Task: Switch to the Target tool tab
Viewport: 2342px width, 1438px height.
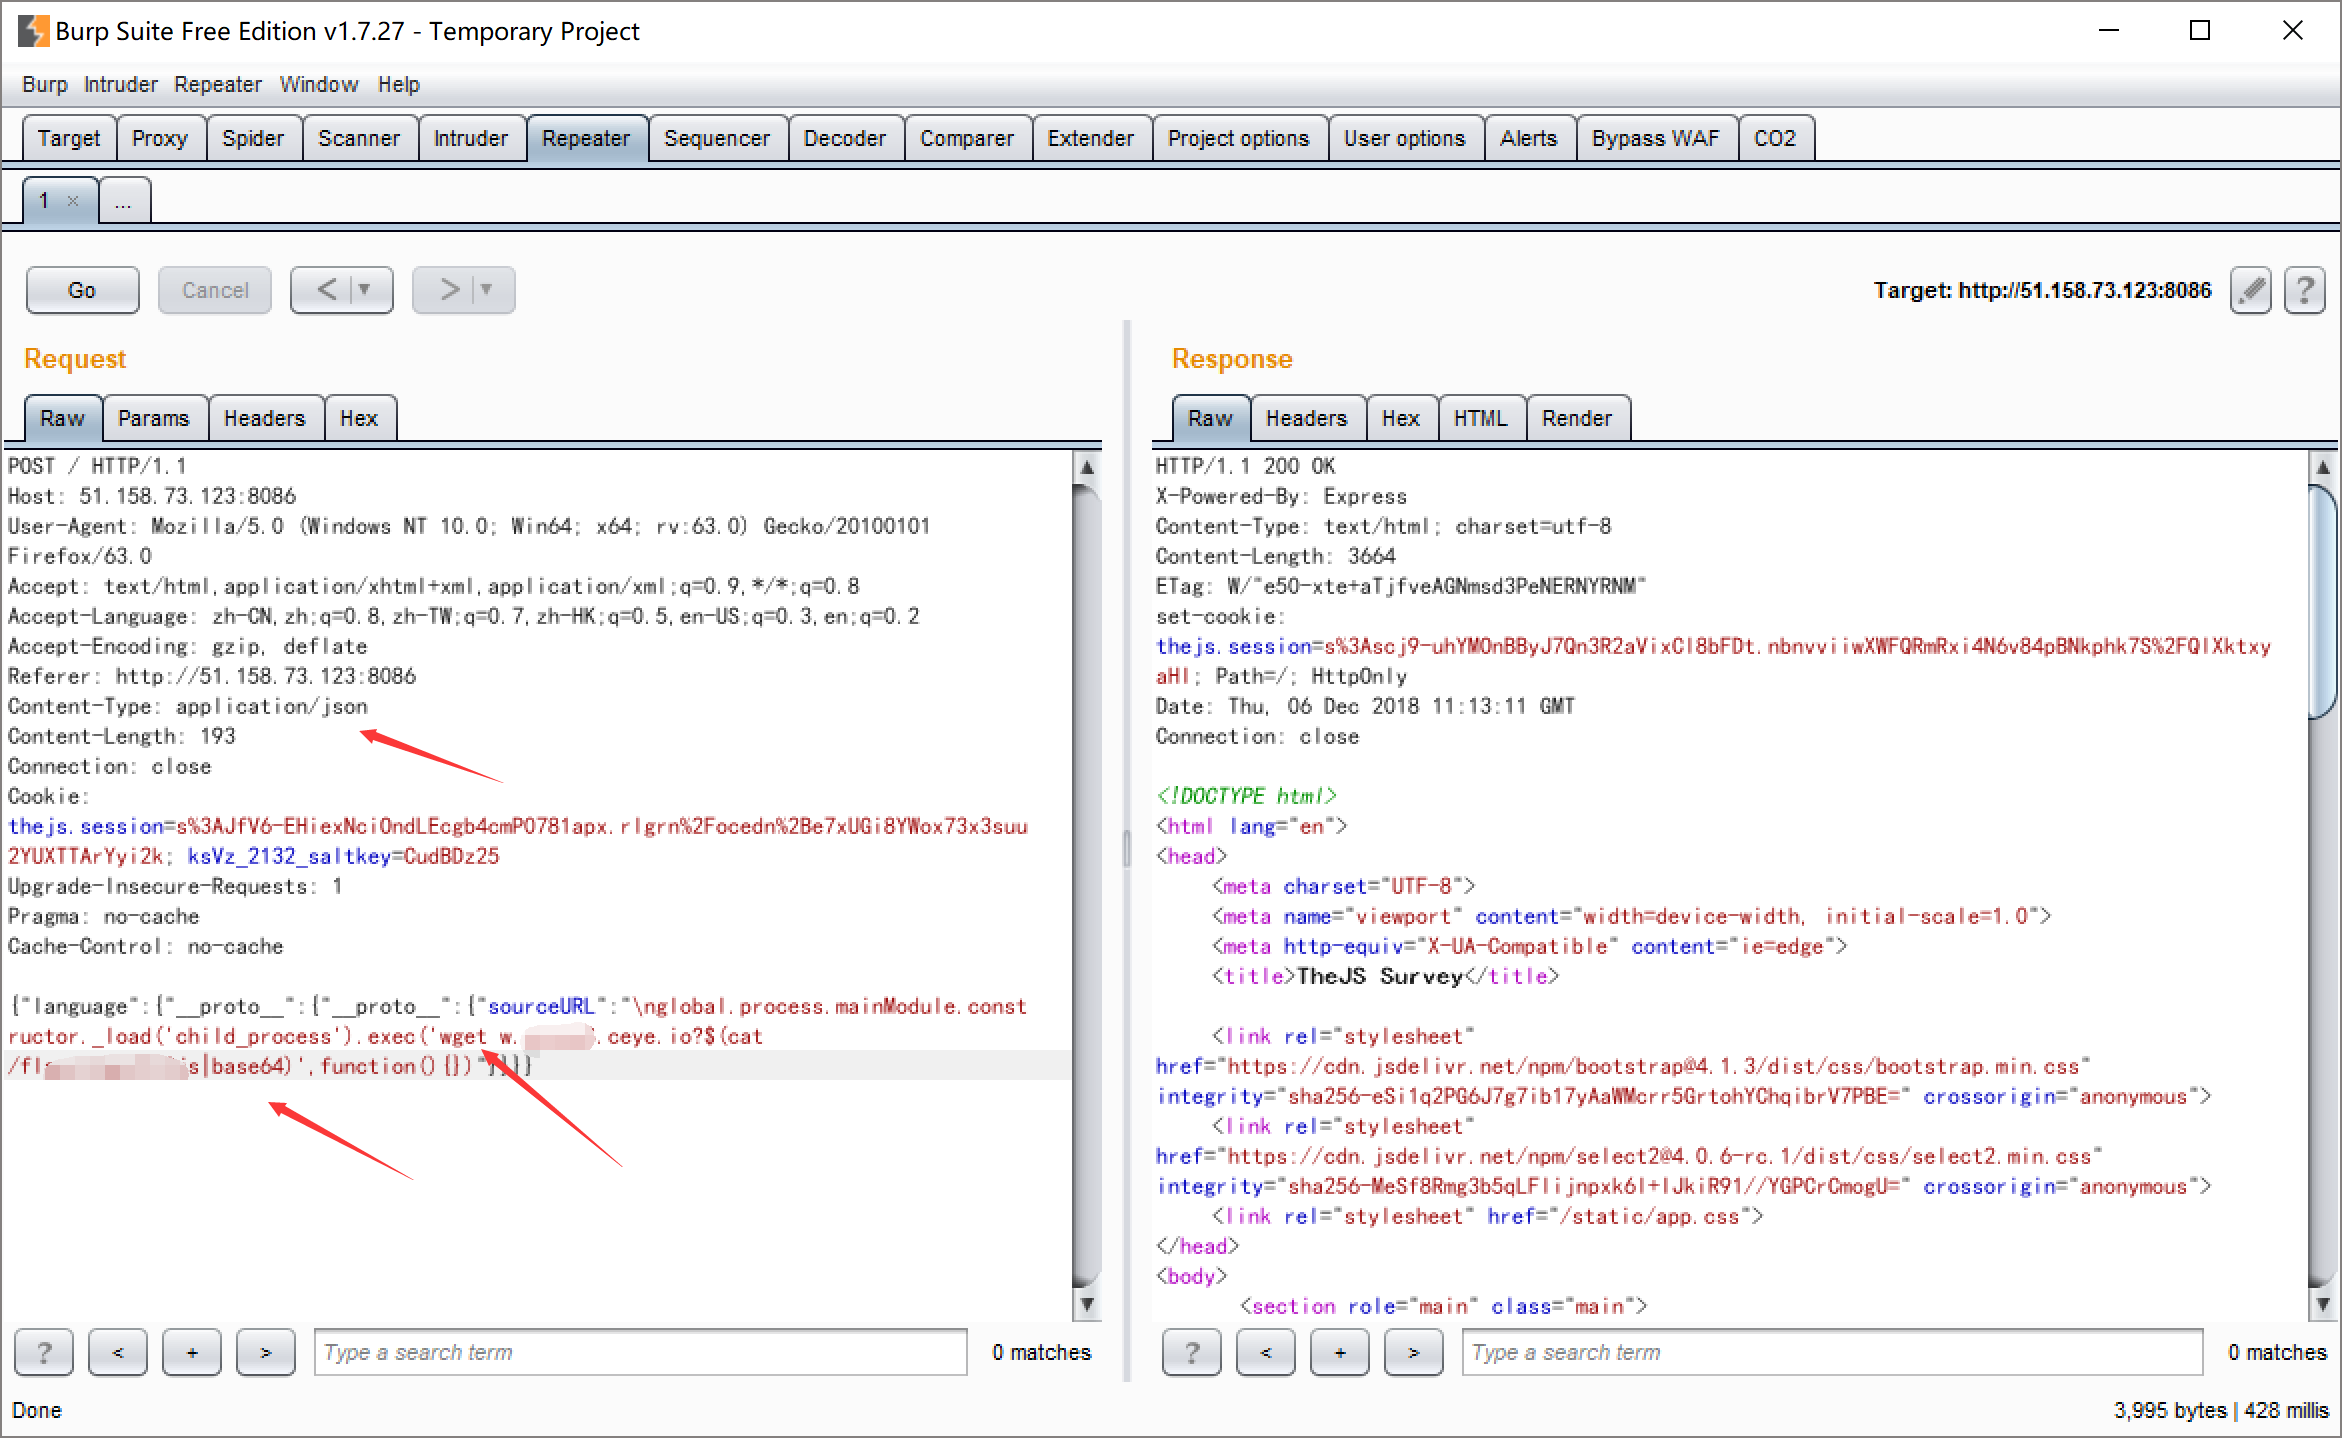Action: (69, 138)
